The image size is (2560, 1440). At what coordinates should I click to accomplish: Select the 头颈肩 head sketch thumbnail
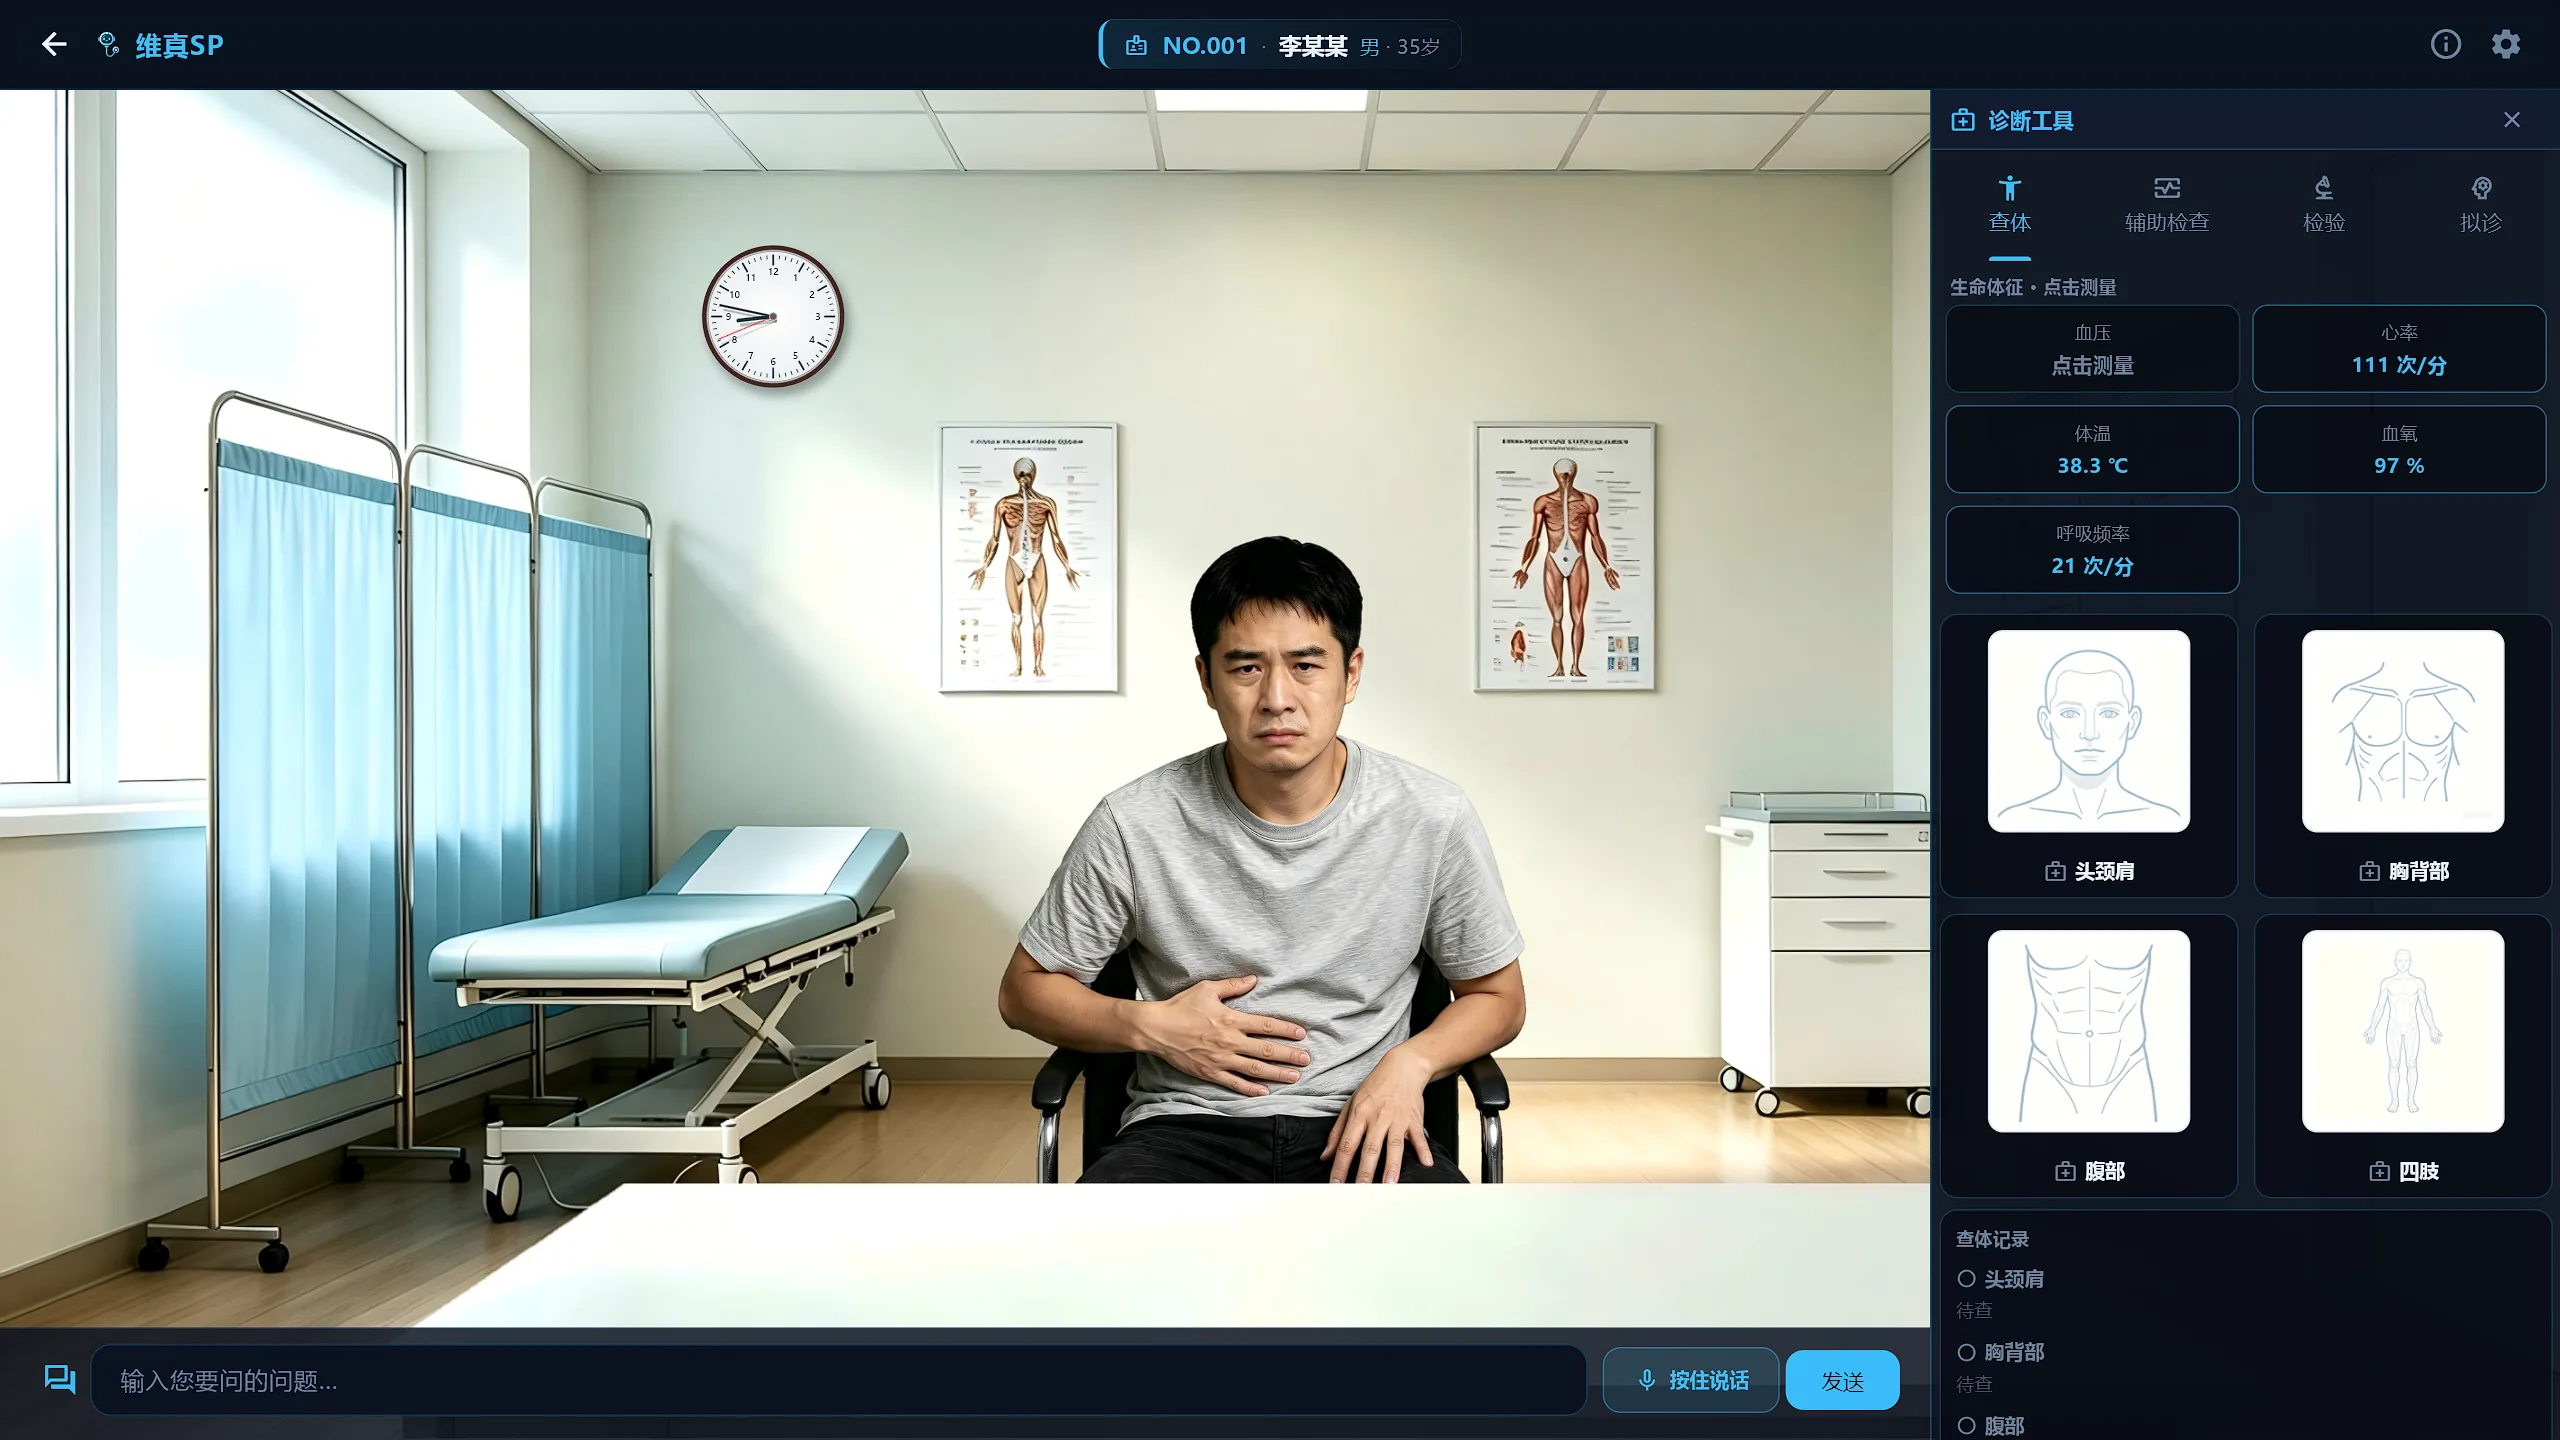click(x=2088, y=731)
